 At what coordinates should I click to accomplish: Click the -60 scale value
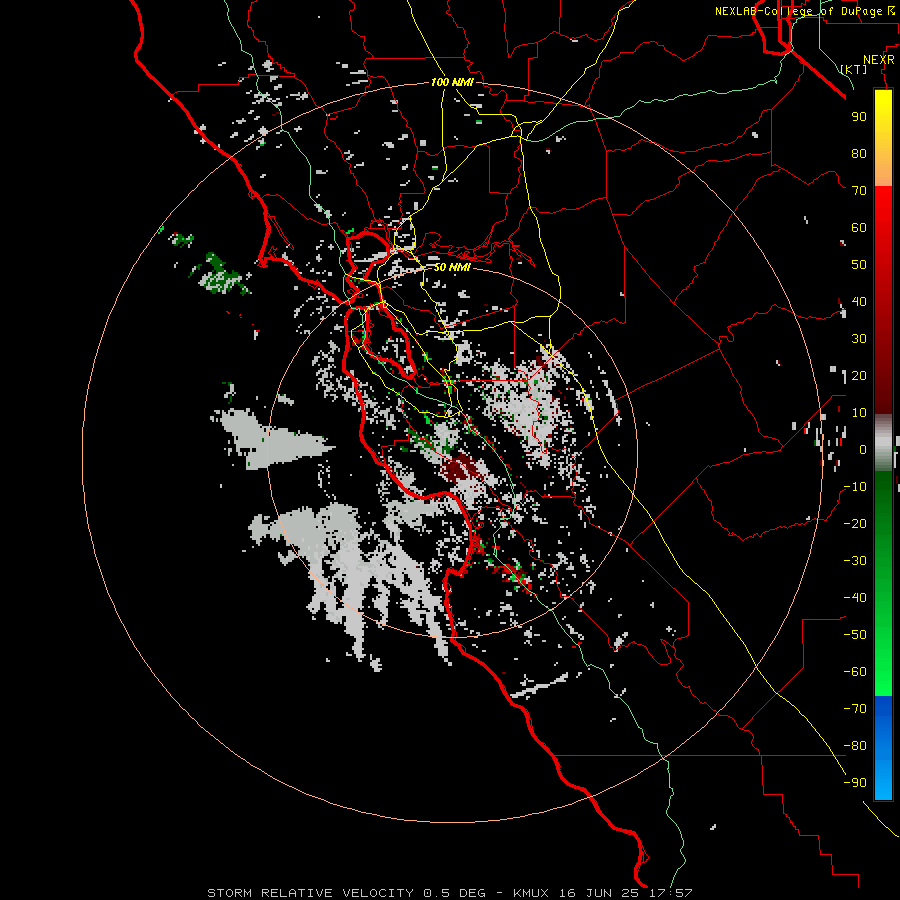tap(855, 672)
